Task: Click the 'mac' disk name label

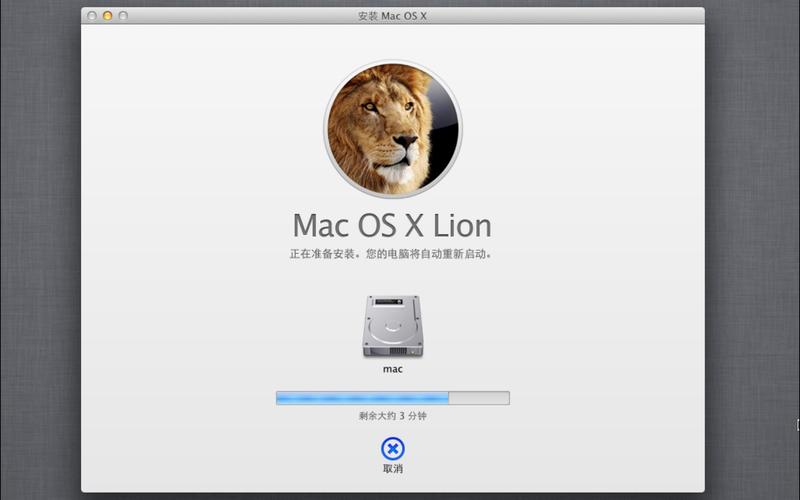Action: pos(392,369)
